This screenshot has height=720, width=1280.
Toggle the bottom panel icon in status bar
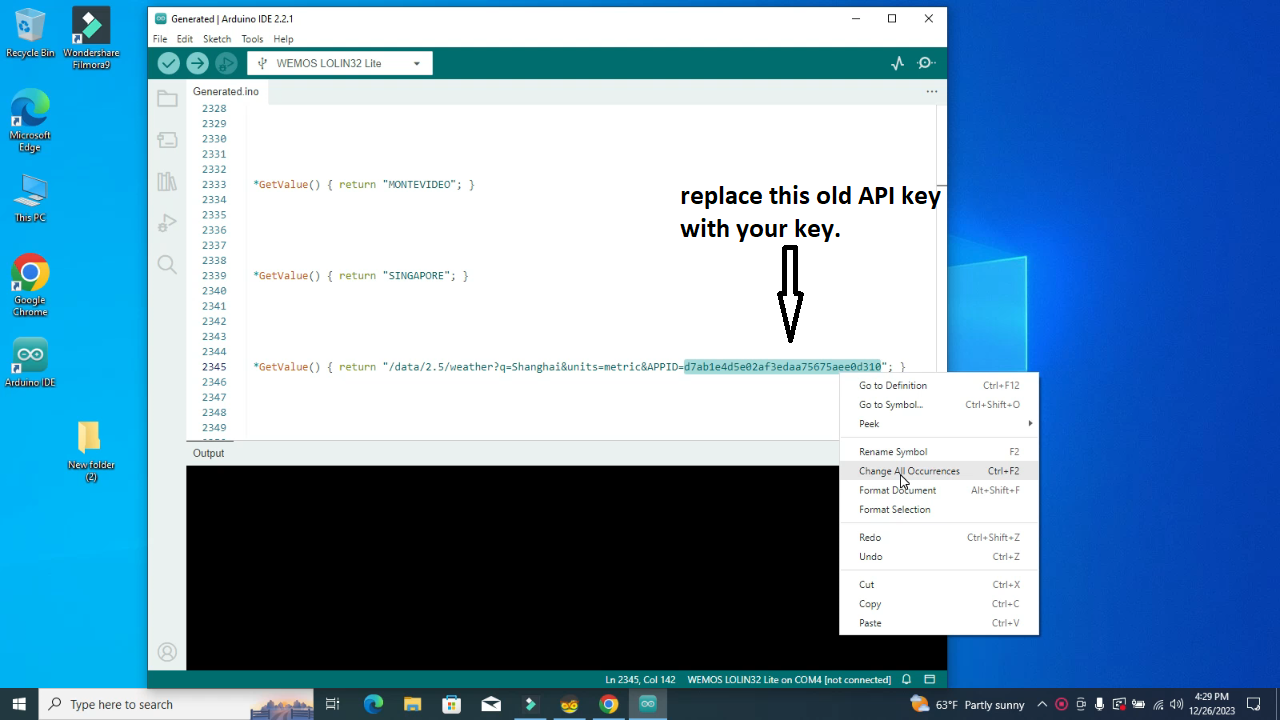point(930,680)
